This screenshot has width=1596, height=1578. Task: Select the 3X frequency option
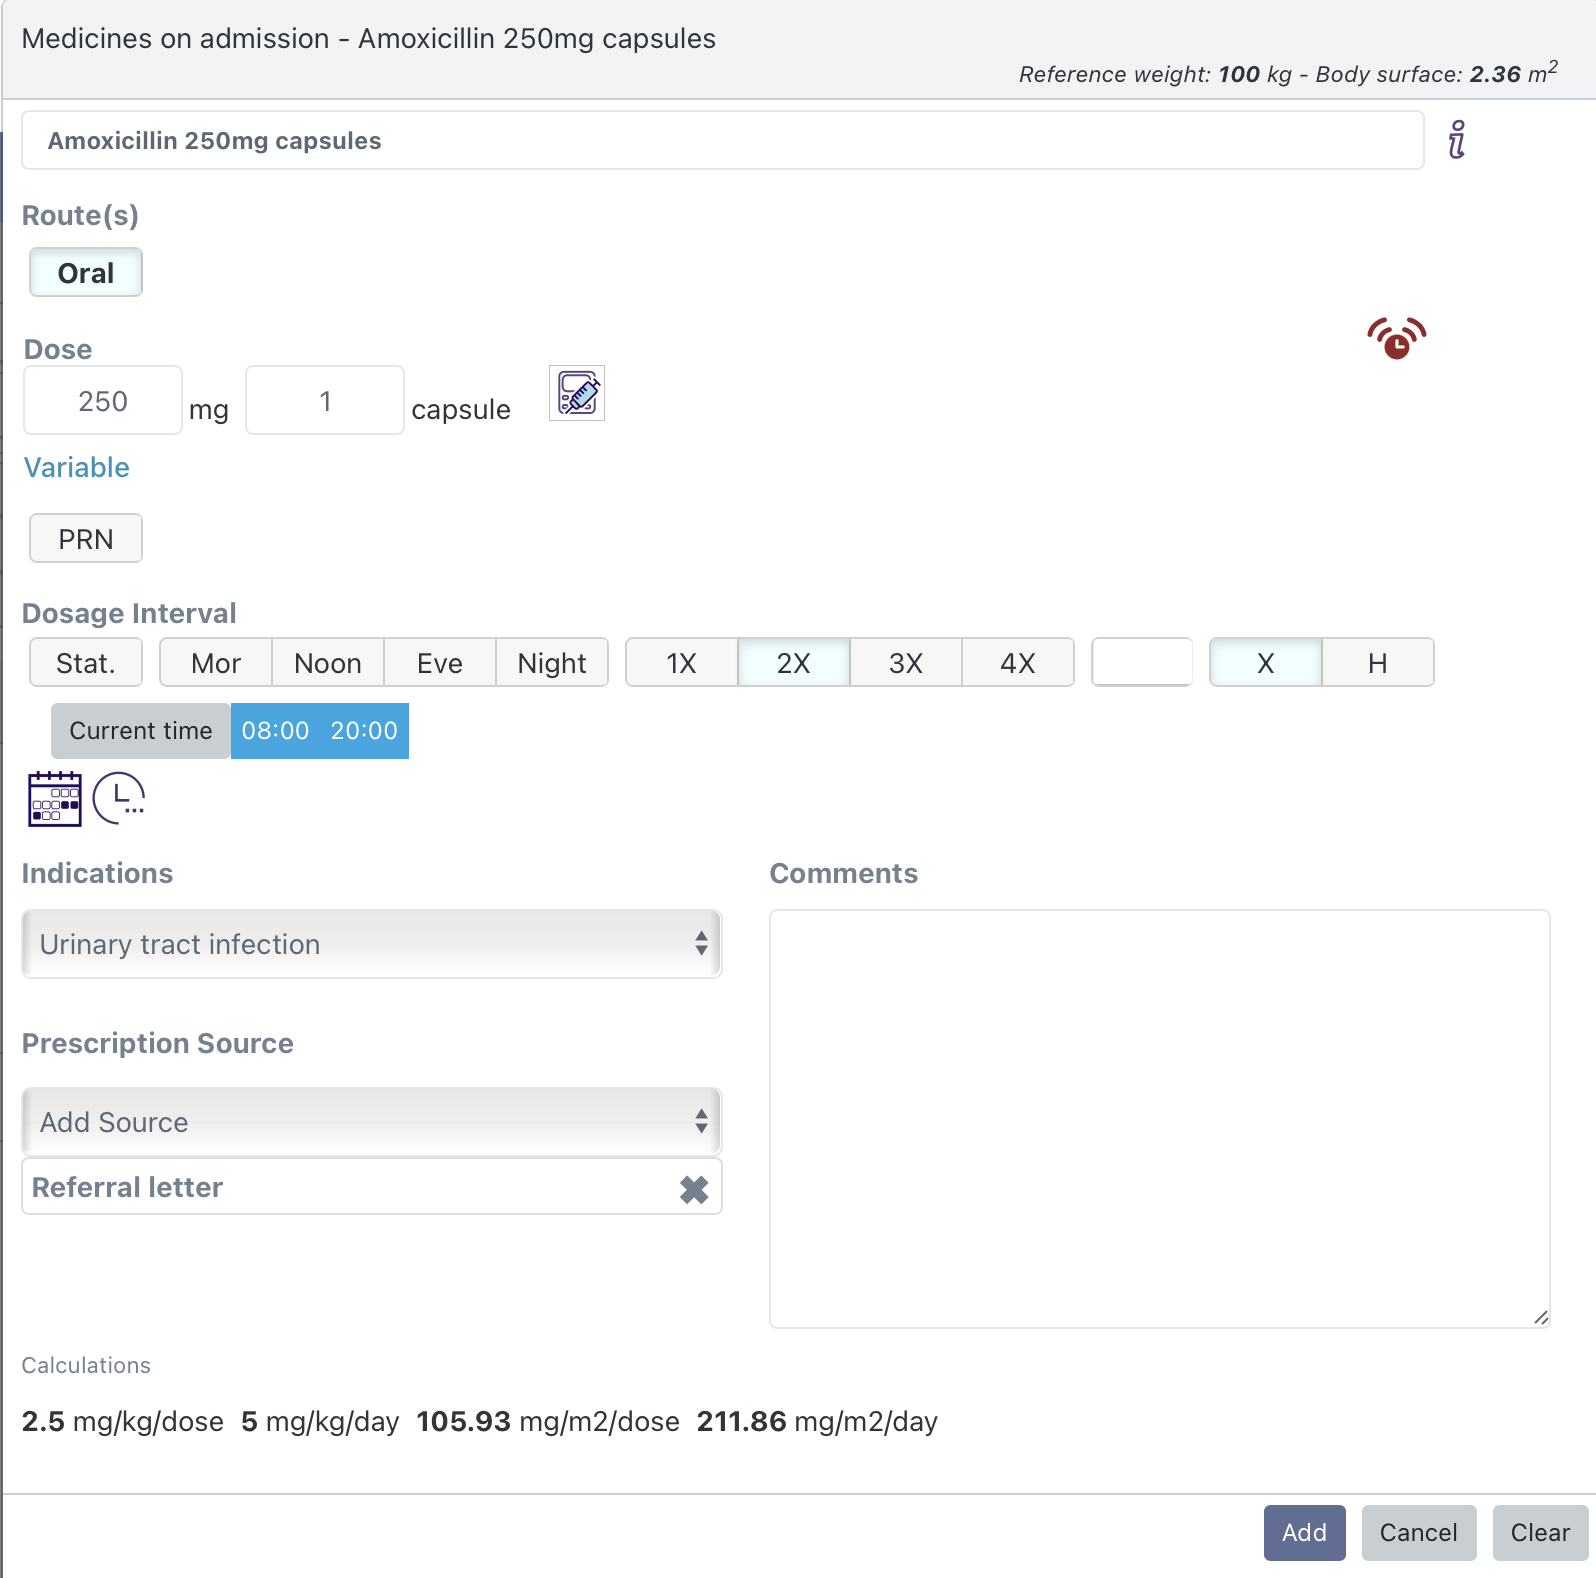click(x=905, y=663)
